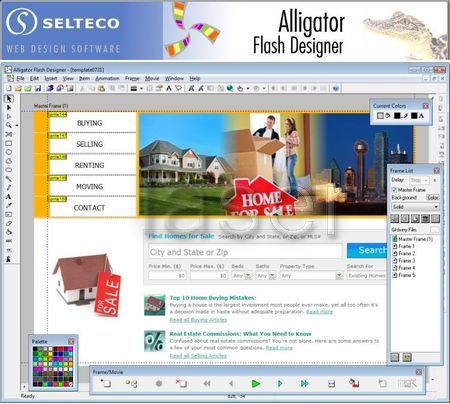Click 'Read all Buying Articles' link
This screenshot has height=404, width=450.
tap(198, 320)
